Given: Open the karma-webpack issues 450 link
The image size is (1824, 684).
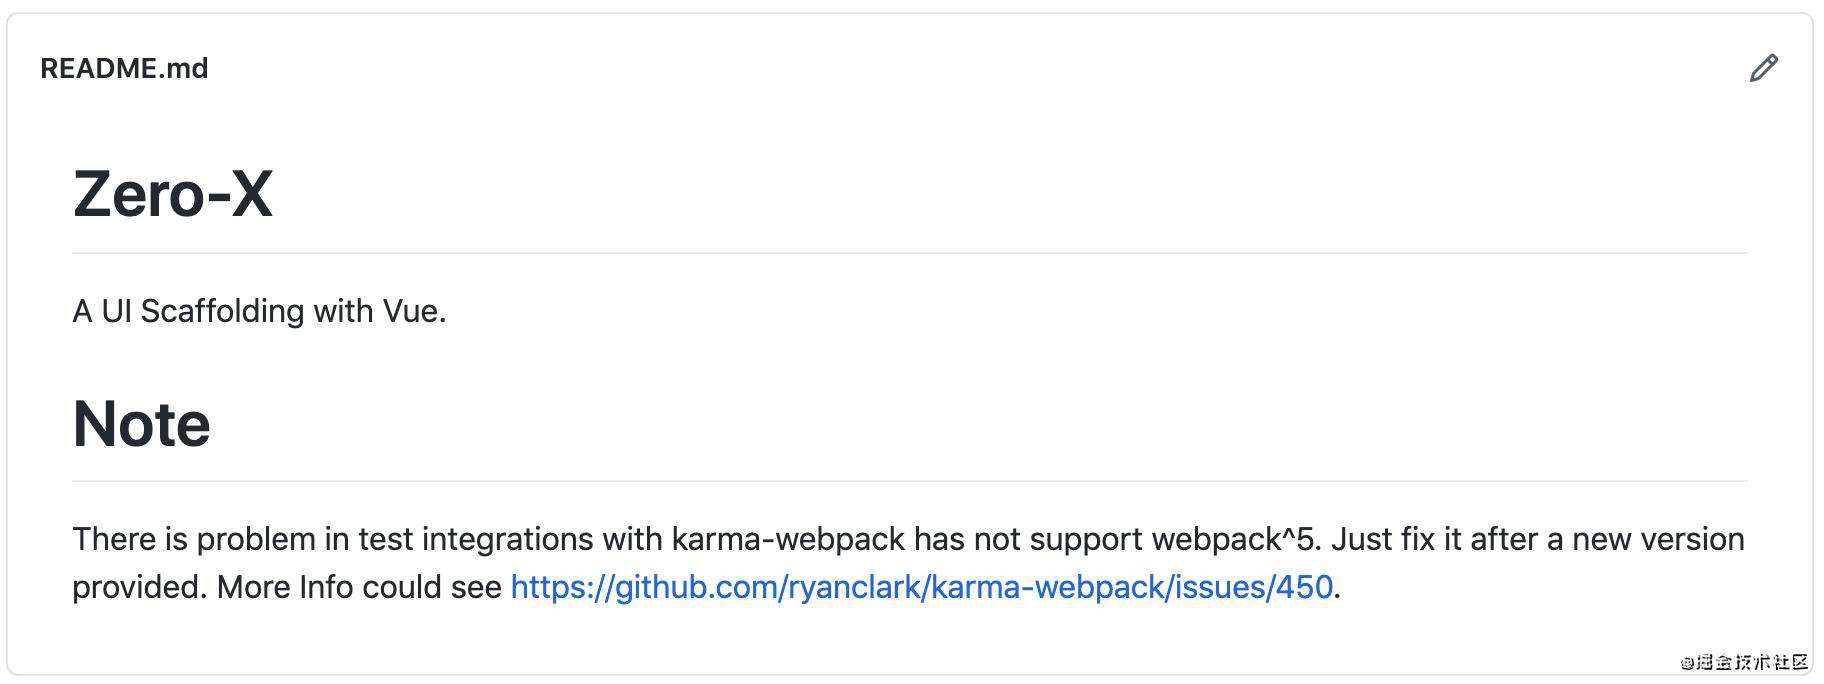Looking at the screenshot, I should tap(921, 587).
